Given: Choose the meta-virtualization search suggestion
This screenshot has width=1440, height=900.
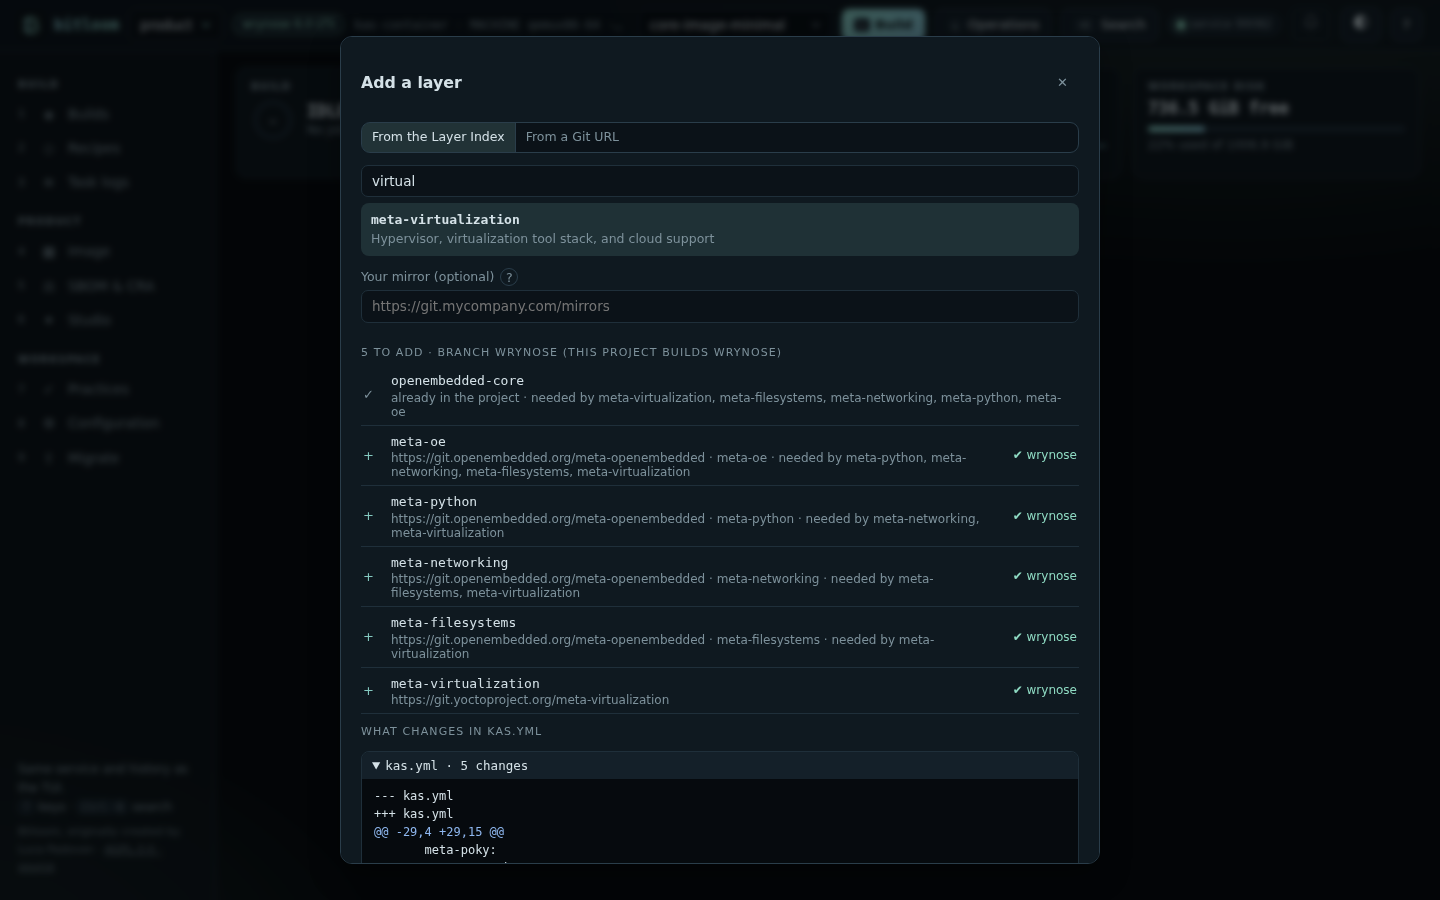Looking at the screenshot, I should point(720,229).
